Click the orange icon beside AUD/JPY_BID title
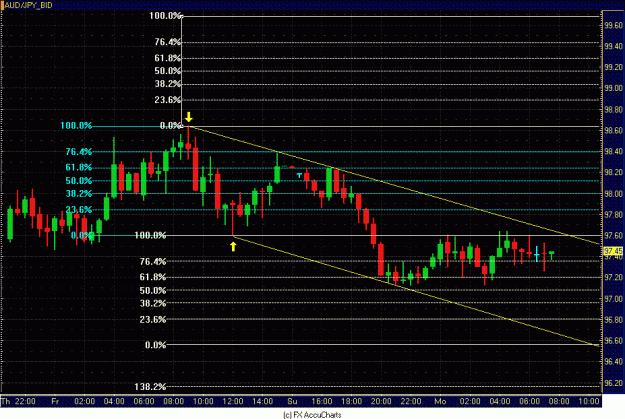625x419 pixels. [x=2, y=5]
